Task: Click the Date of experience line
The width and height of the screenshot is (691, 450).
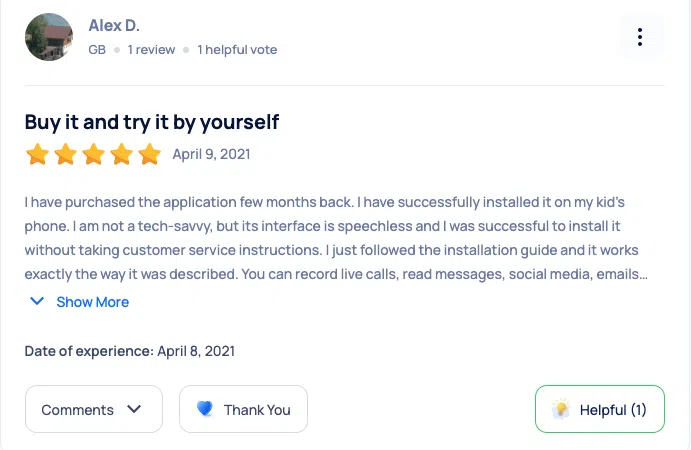Action: (130, 351)
